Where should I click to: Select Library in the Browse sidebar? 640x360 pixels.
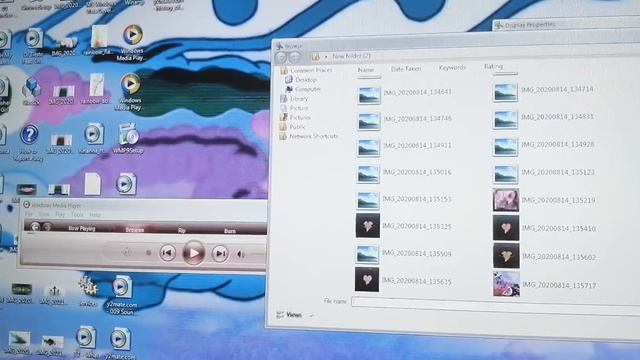coord(294,99)
